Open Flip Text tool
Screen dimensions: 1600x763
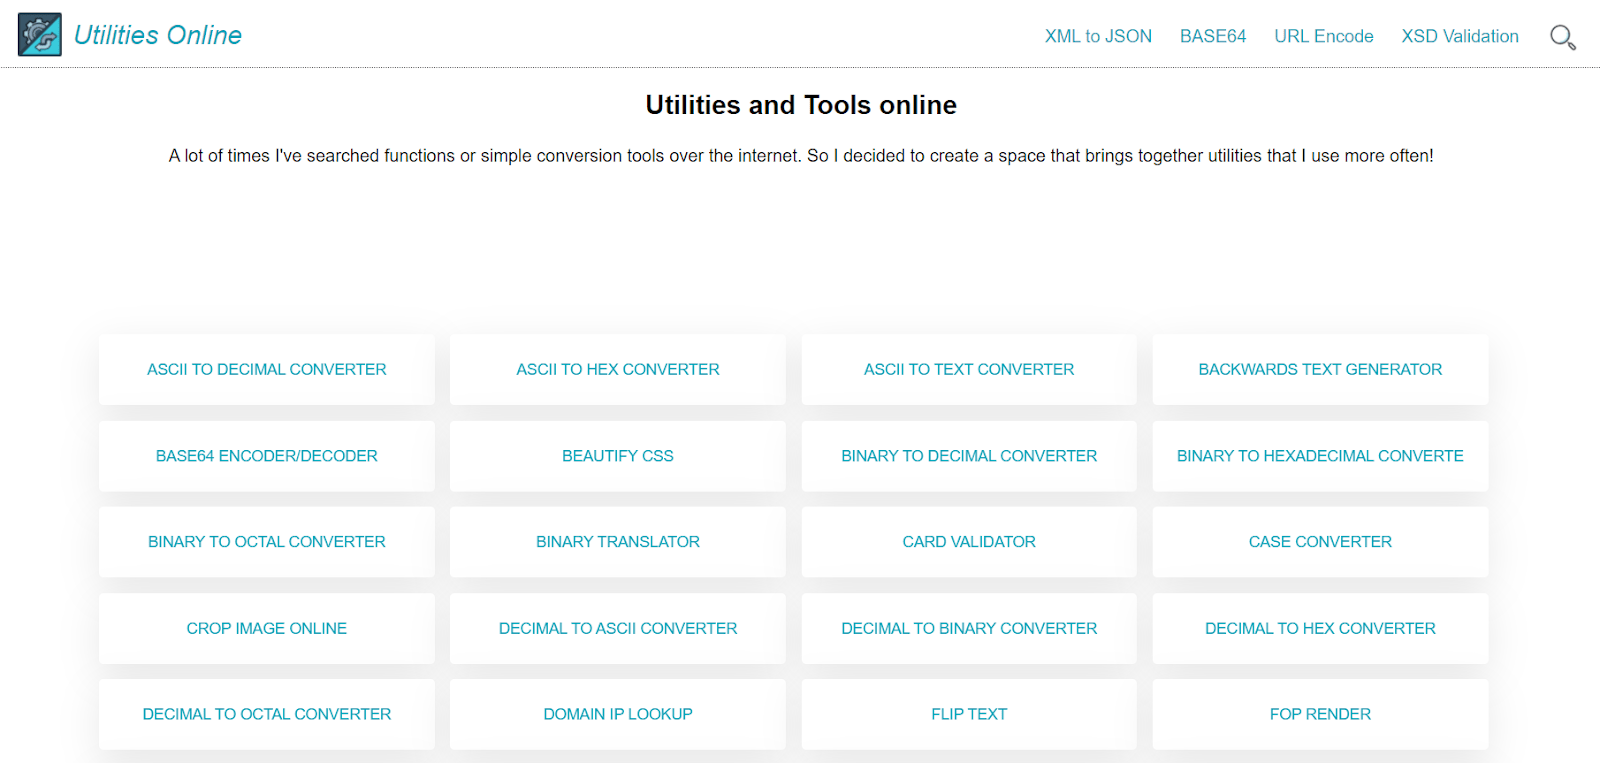[969, 714]
